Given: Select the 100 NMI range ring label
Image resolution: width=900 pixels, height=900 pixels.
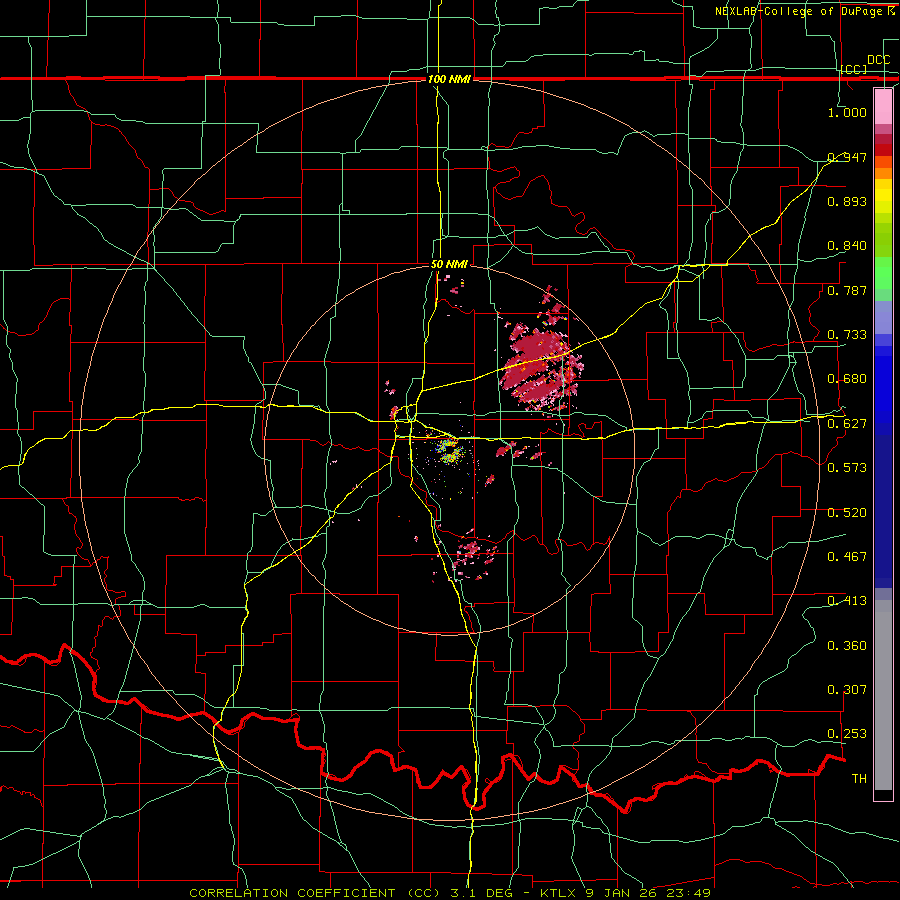Looking at the screenshot, I should coord(449,79).
